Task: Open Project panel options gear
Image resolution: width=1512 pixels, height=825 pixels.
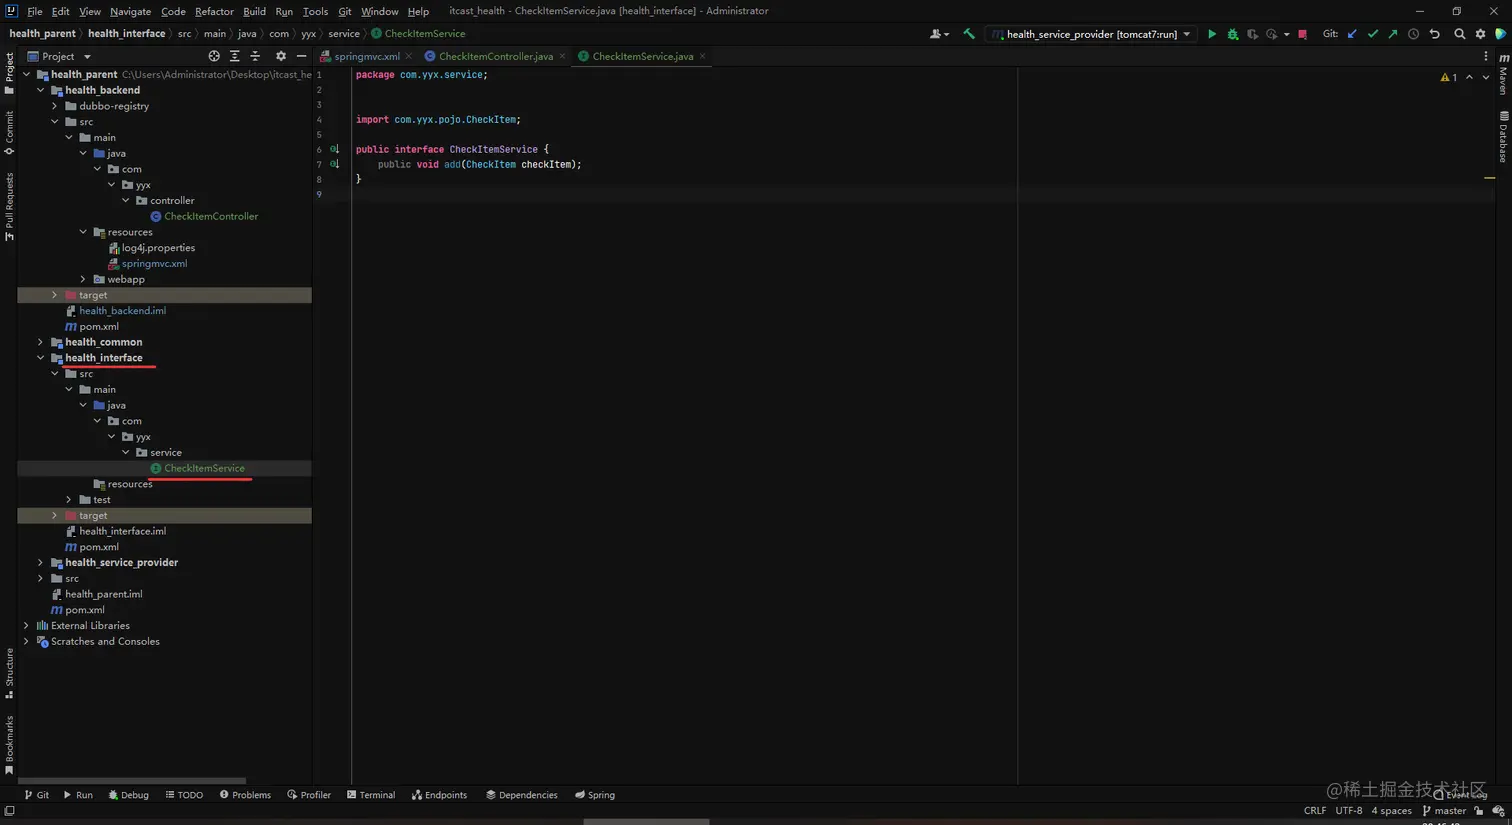Action: (x=280, y=56)
